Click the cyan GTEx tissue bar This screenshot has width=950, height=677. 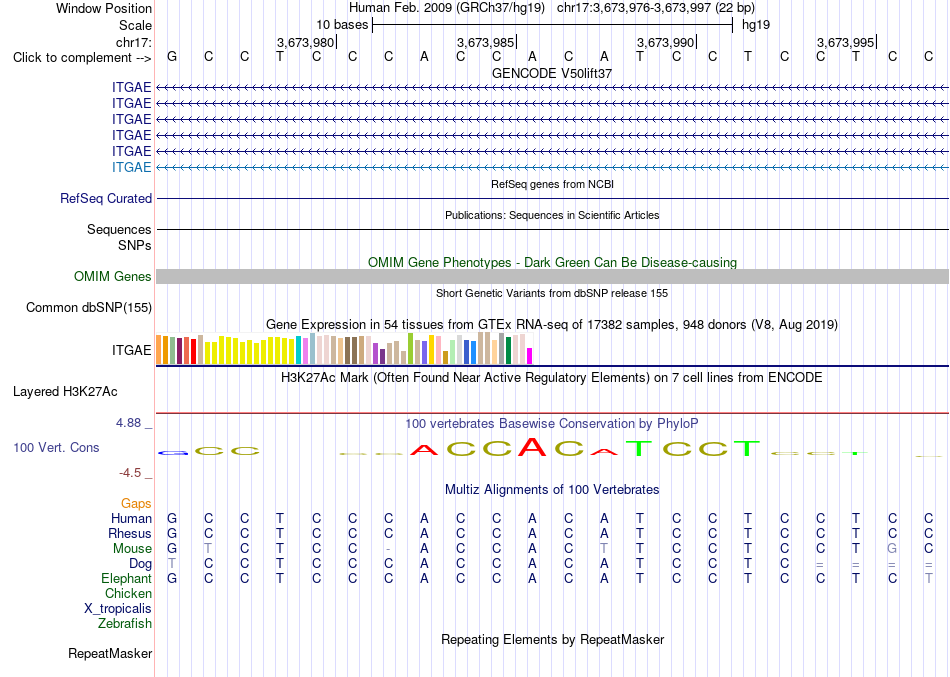point(298,350)
